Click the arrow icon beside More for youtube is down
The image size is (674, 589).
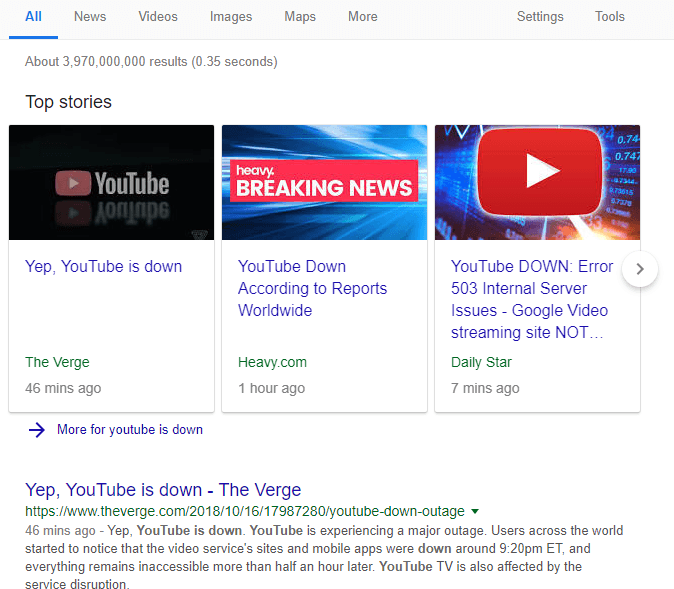coord(37,429)
